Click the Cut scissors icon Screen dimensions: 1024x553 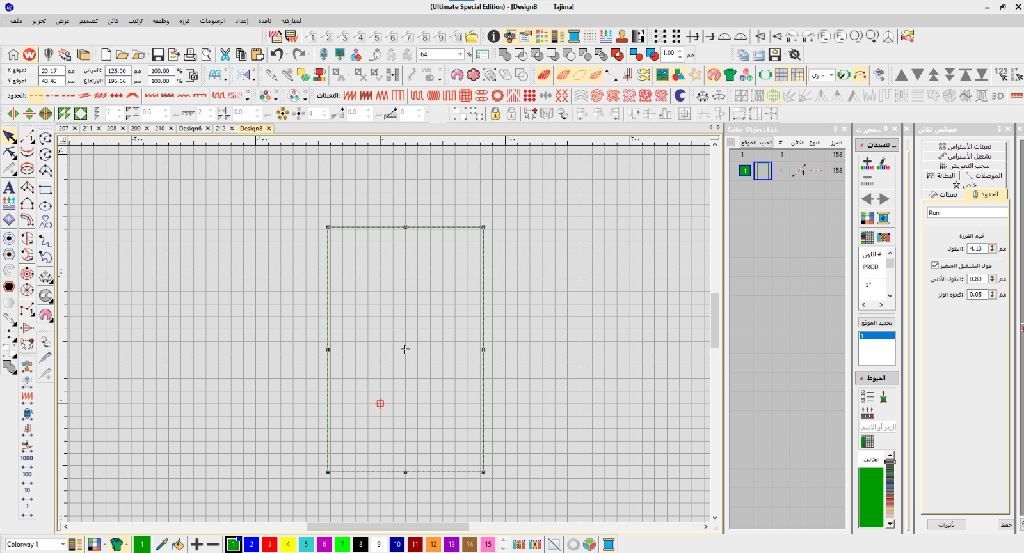point(225,55)
